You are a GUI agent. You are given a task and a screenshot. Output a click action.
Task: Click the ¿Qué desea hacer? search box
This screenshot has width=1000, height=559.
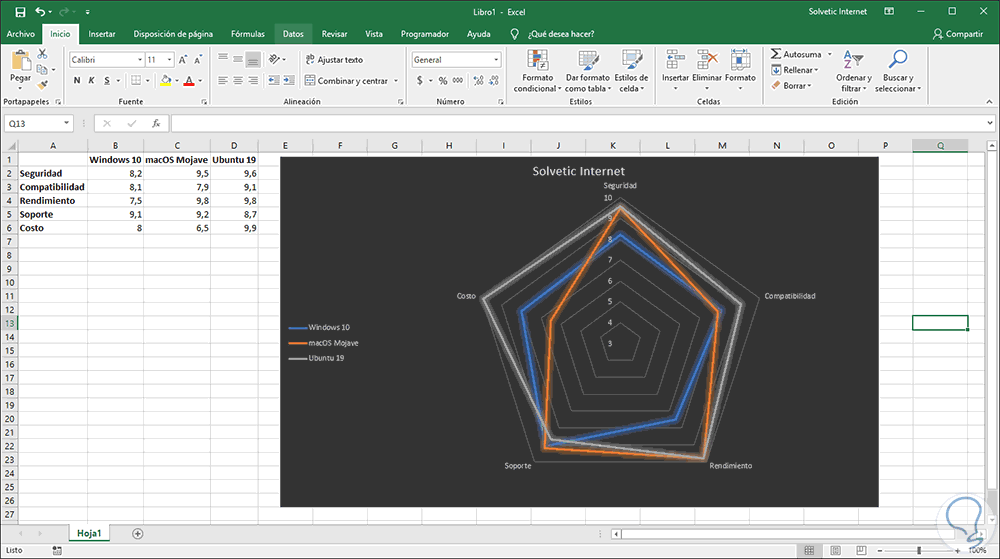click(561, 34)
